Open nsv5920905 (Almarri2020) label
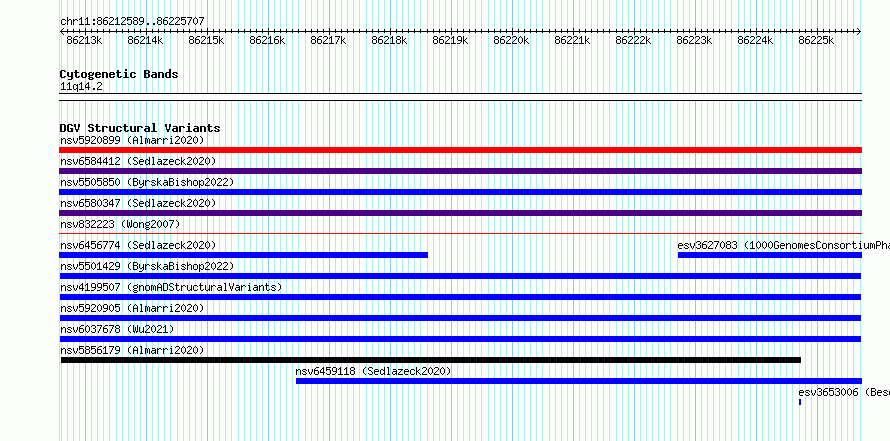The image size is (890, 441). 132,308
